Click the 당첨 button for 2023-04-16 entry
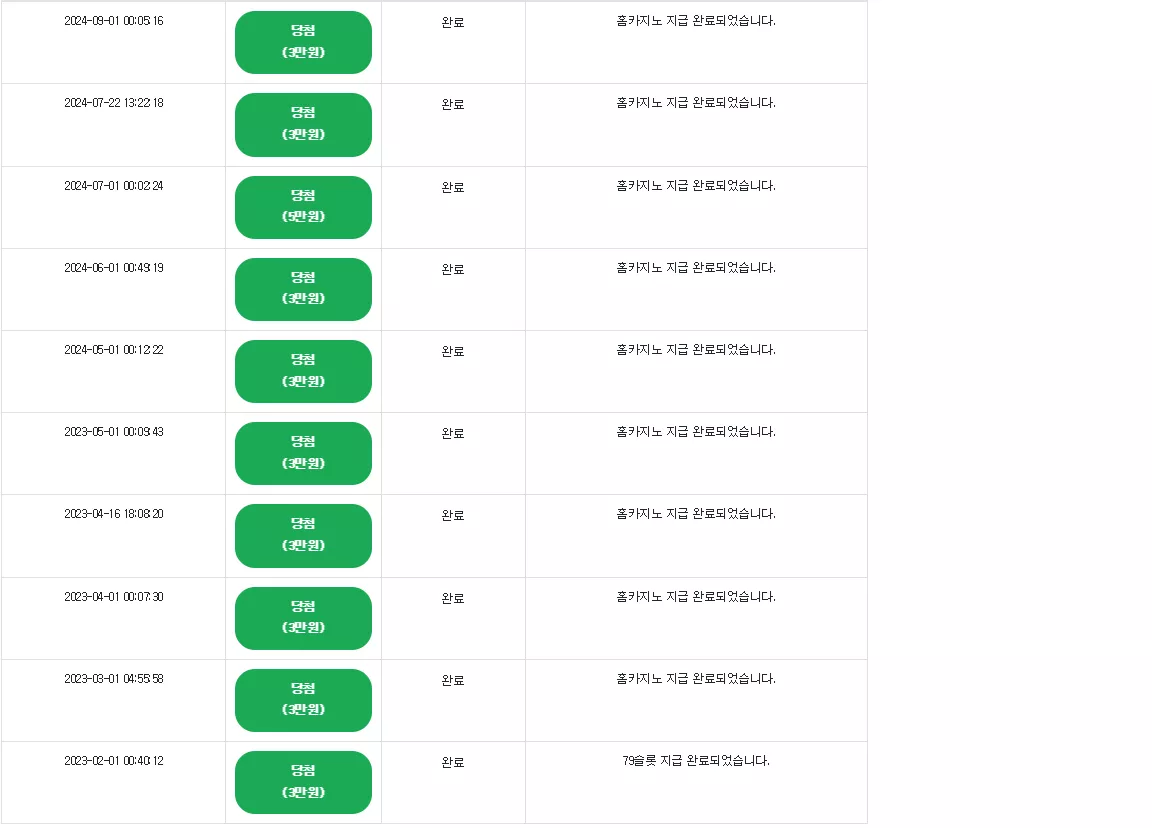 point(303,536)
